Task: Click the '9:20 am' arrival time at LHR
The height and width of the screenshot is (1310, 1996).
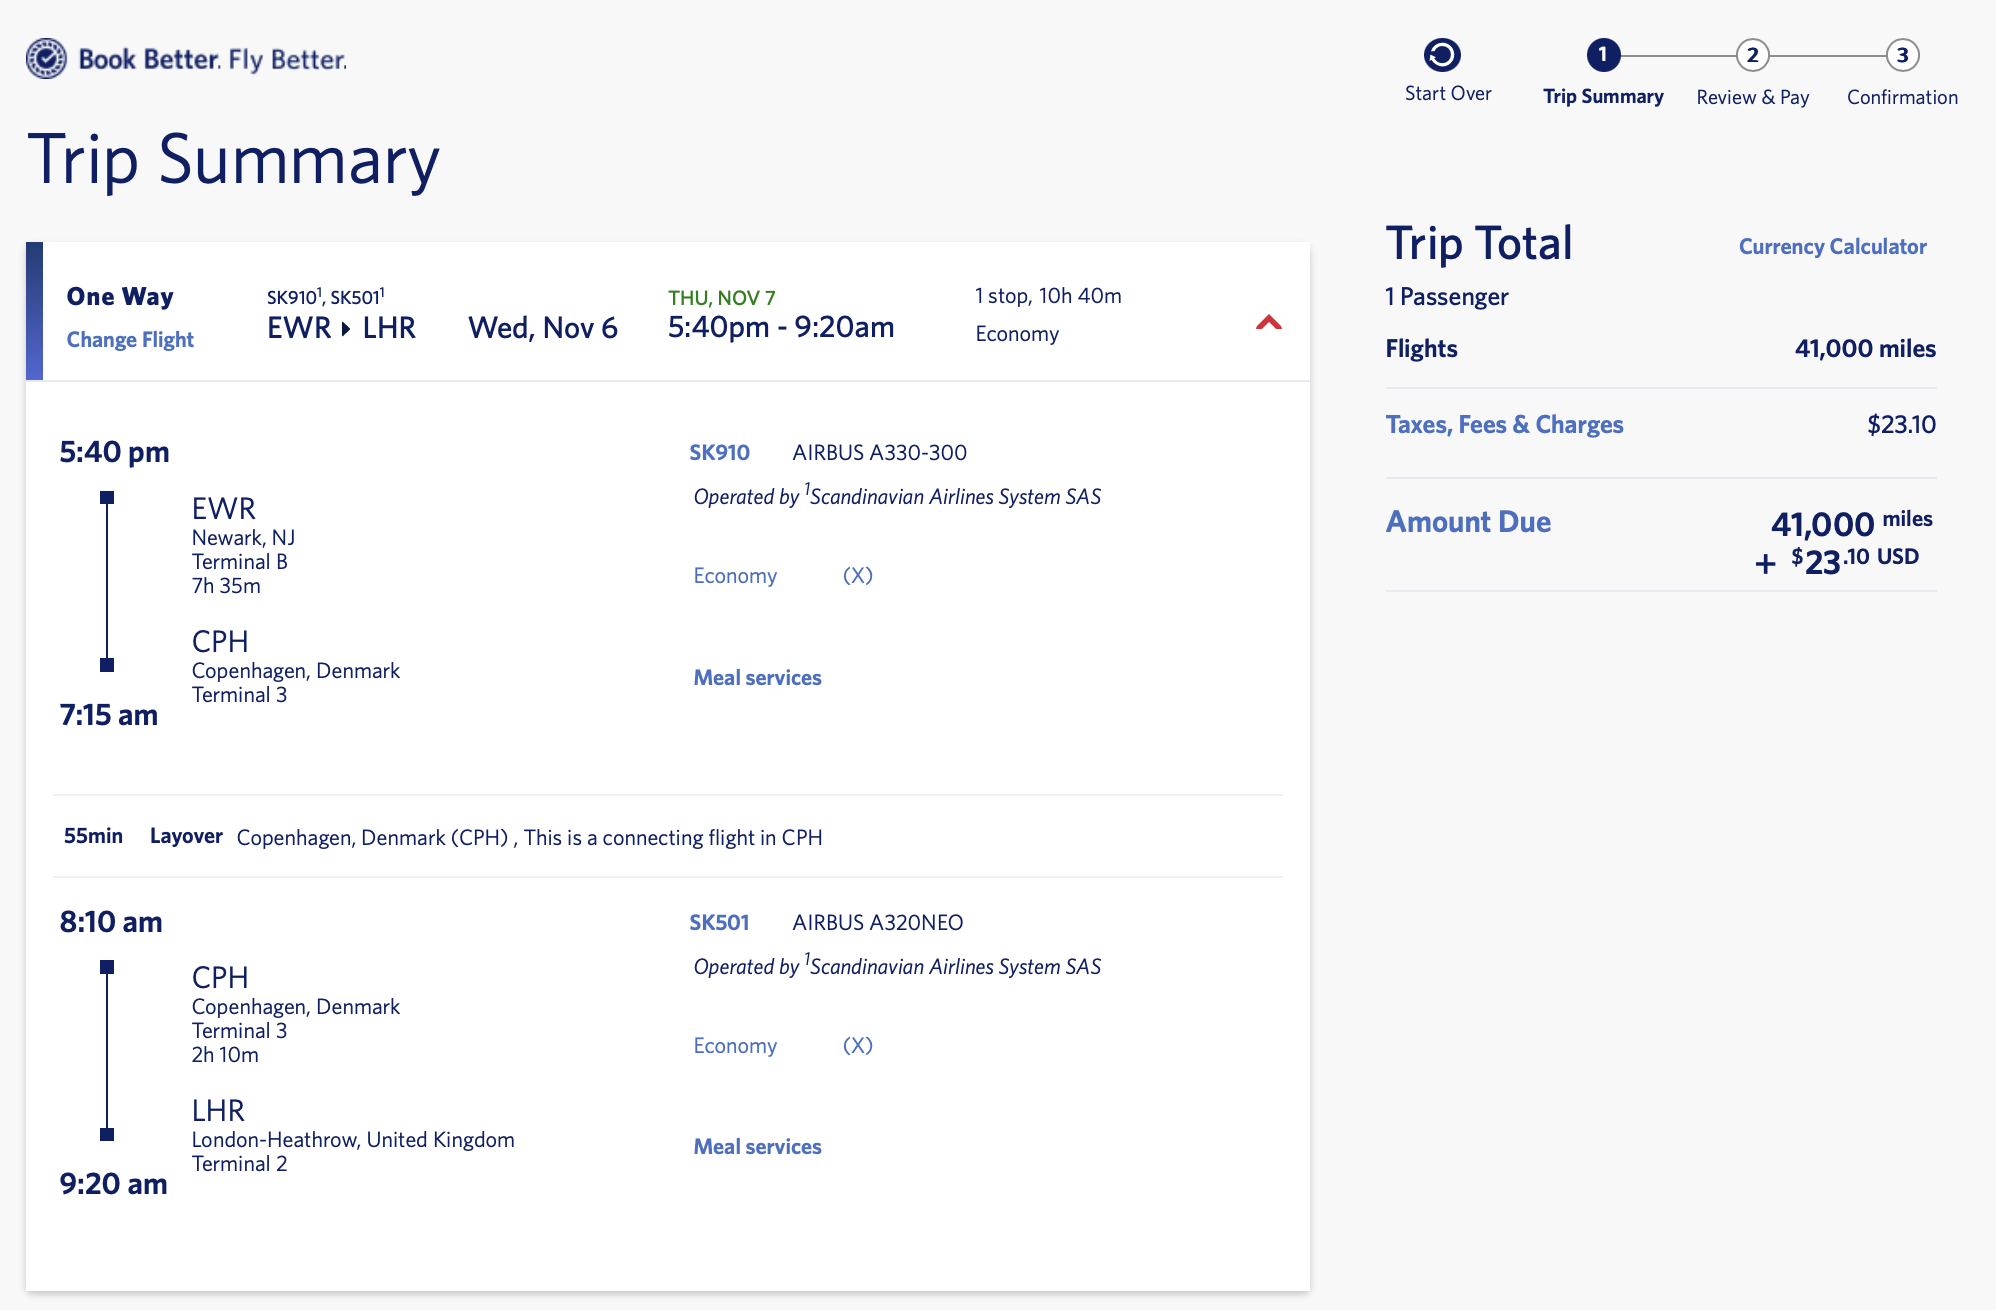Action: 113,1184
